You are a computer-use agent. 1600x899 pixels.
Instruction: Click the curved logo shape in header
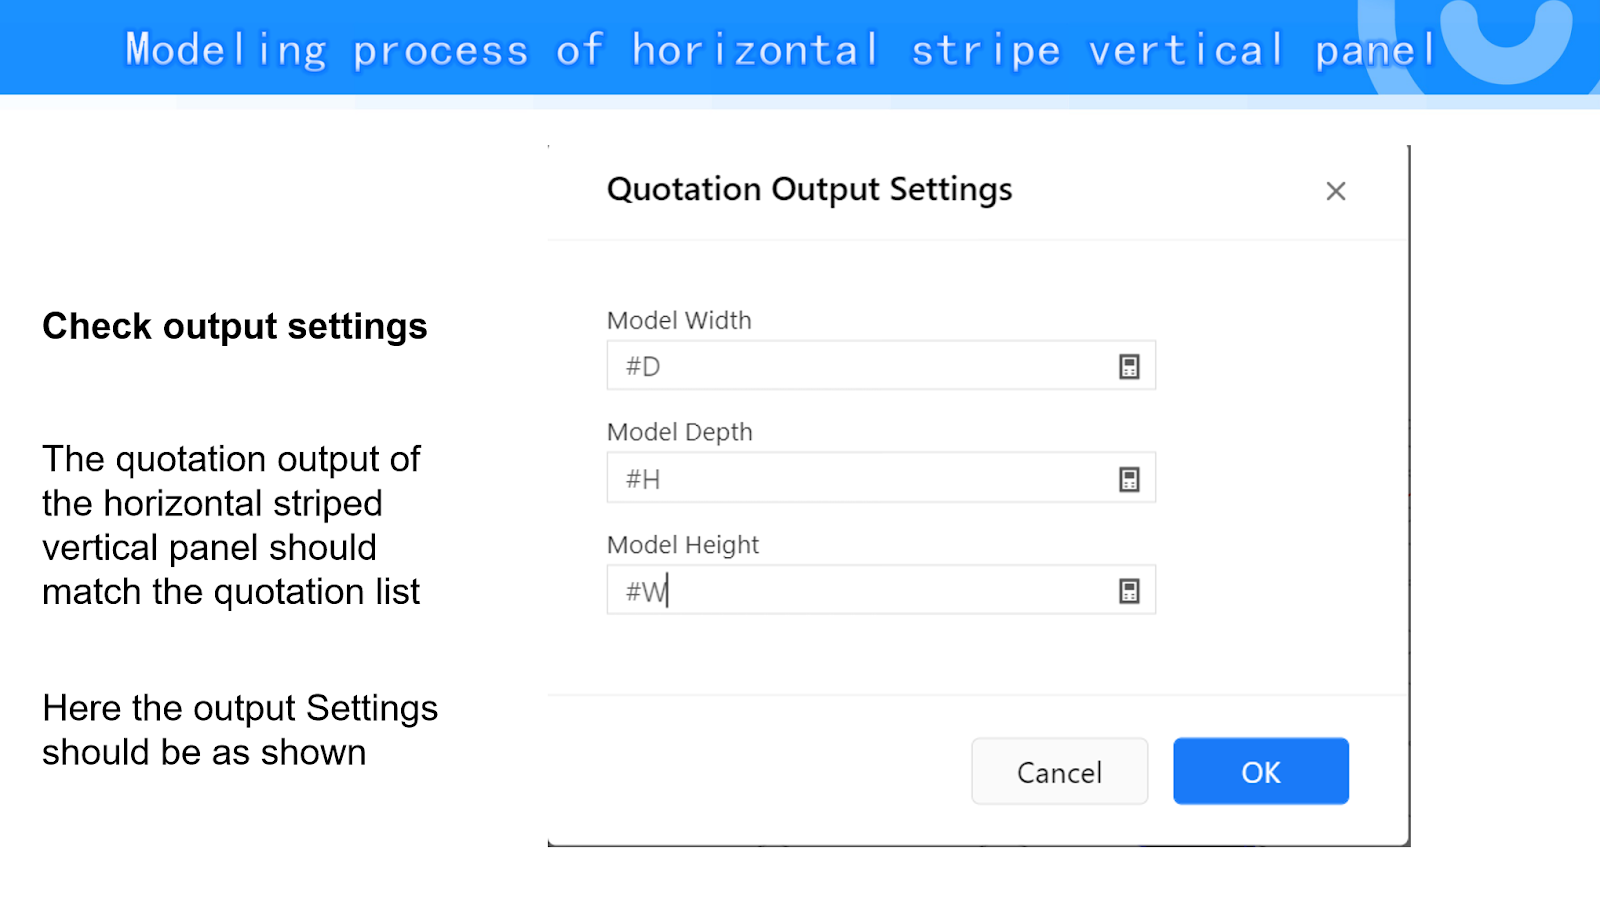pos(1506,47)
